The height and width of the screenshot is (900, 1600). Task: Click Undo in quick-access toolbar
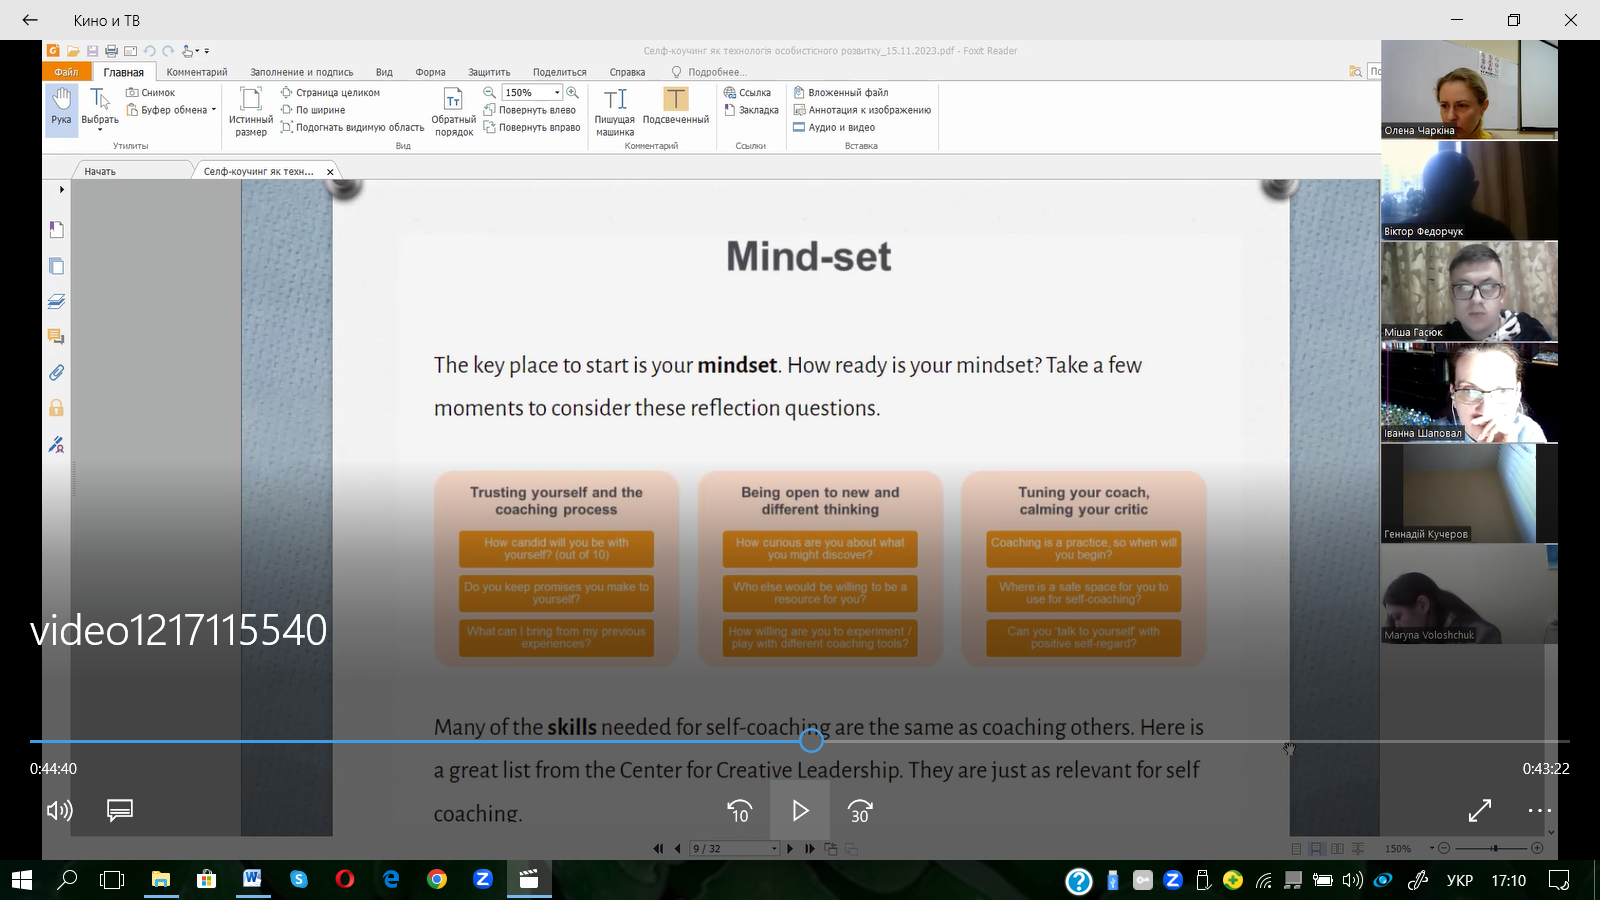[149, 51]
